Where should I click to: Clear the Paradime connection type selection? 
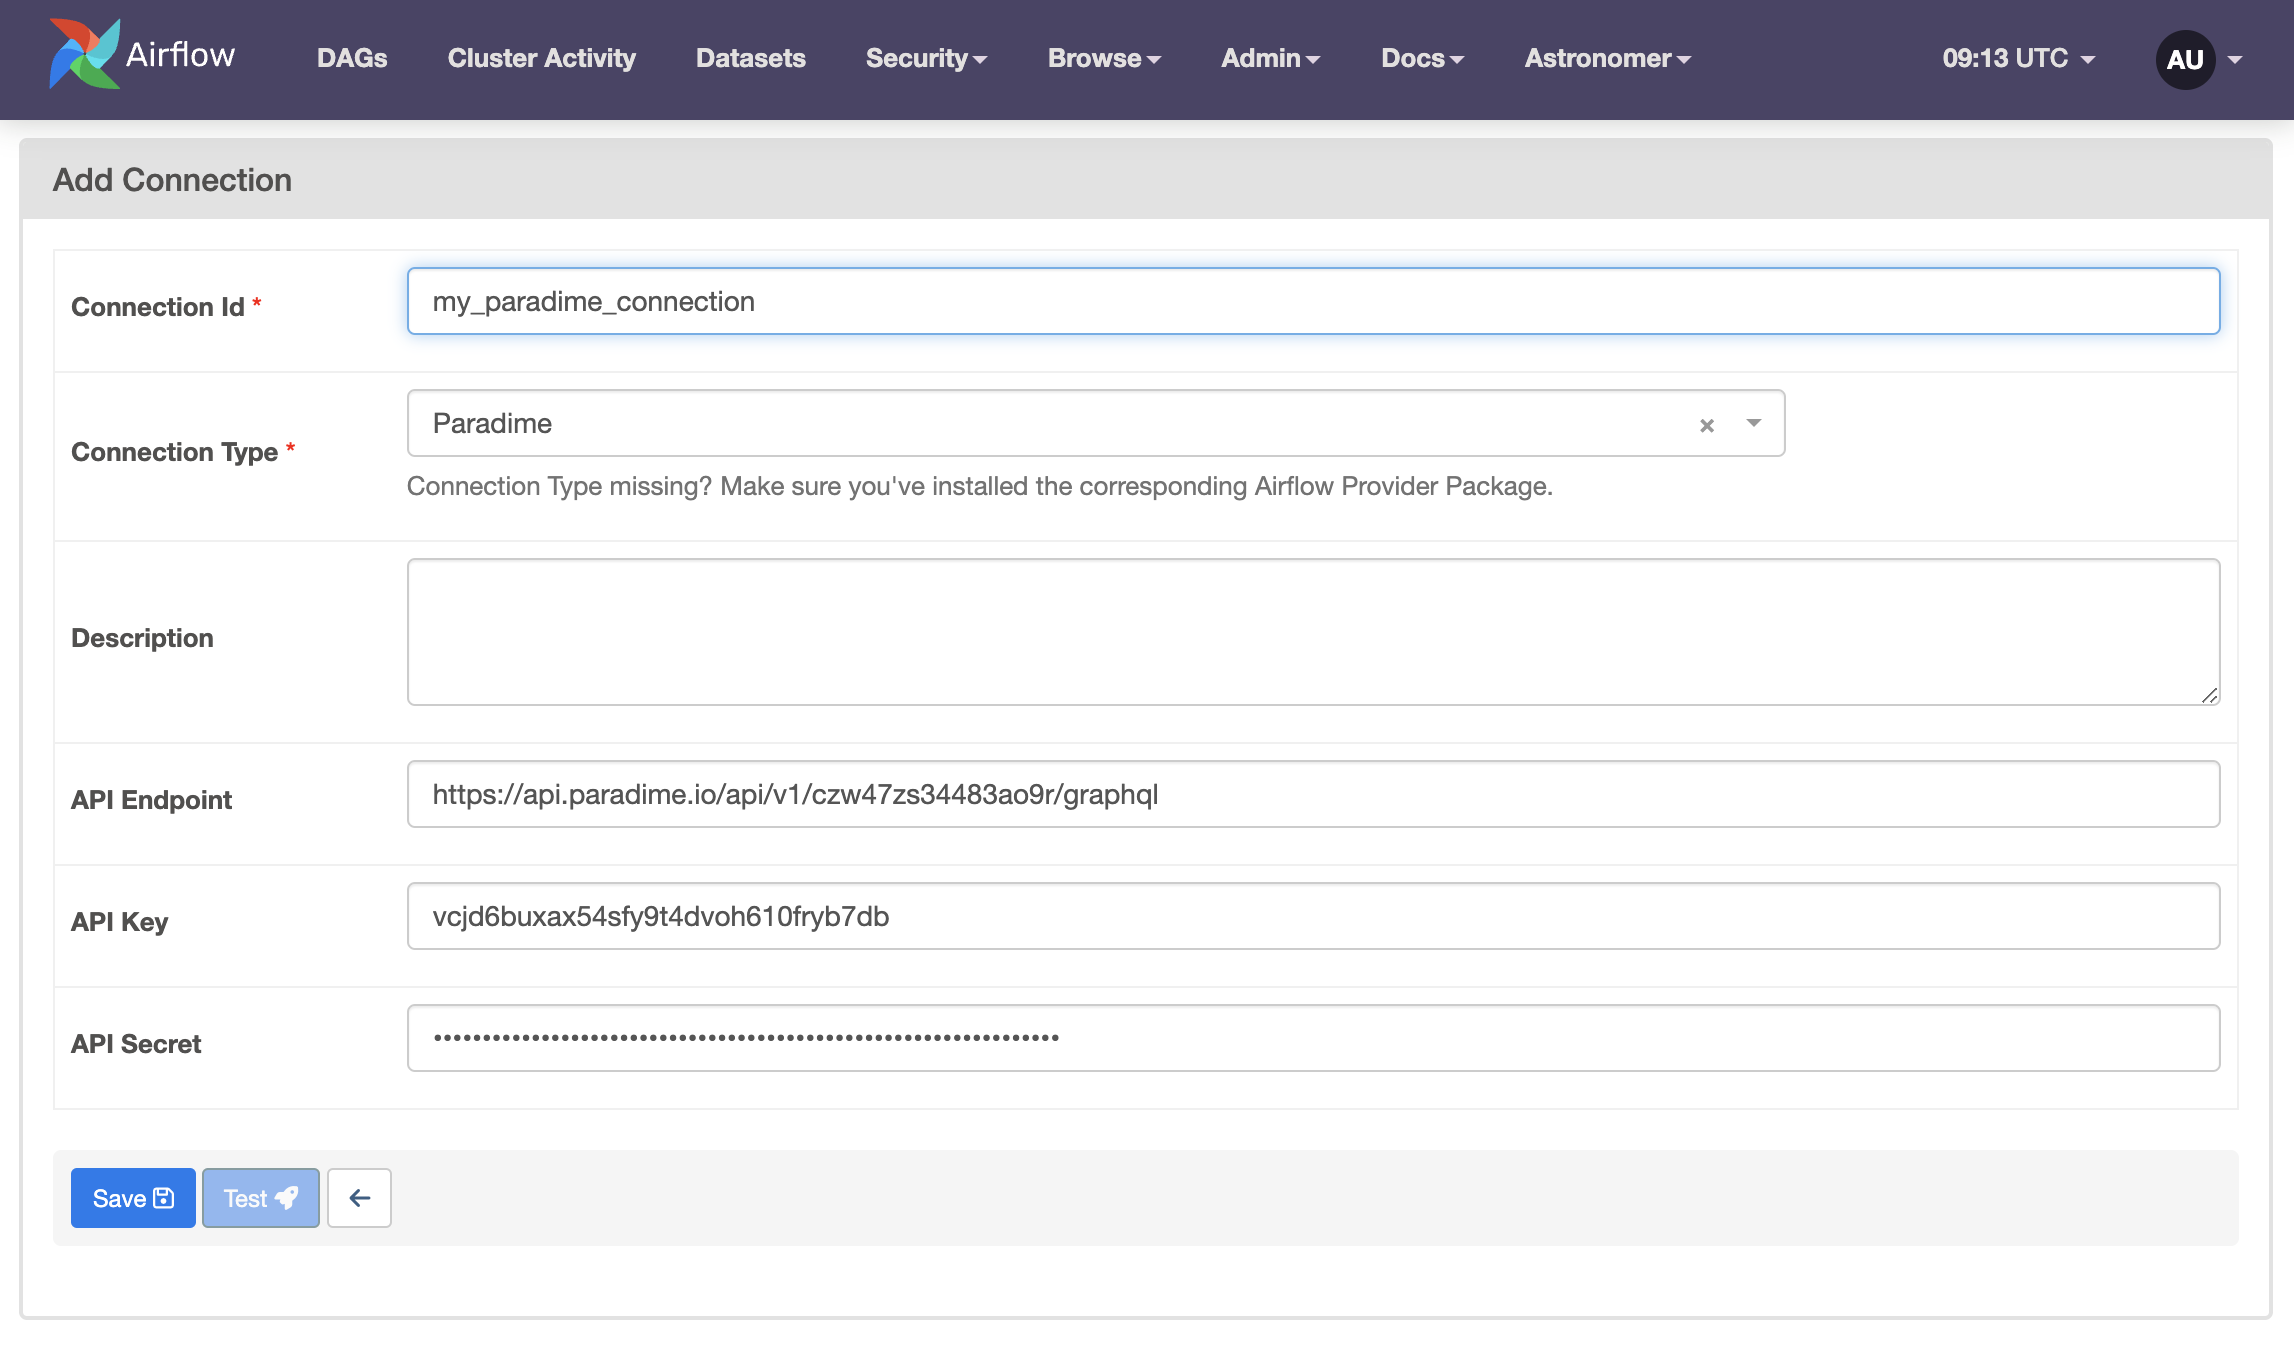pos(1707,425)
